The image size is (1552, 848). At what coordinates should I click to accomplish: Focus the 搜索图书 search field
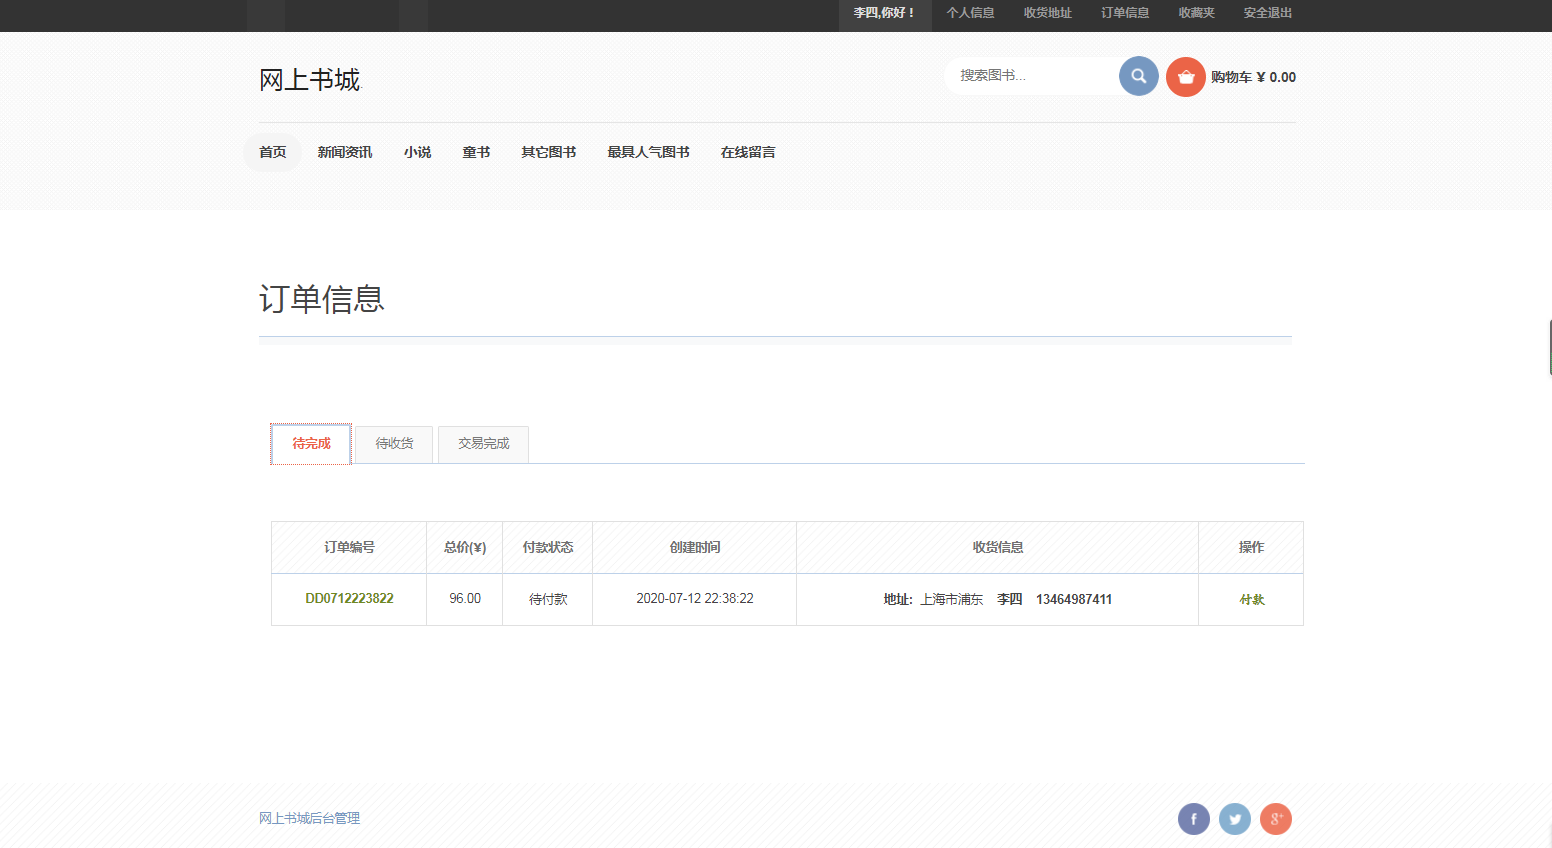1031,75
